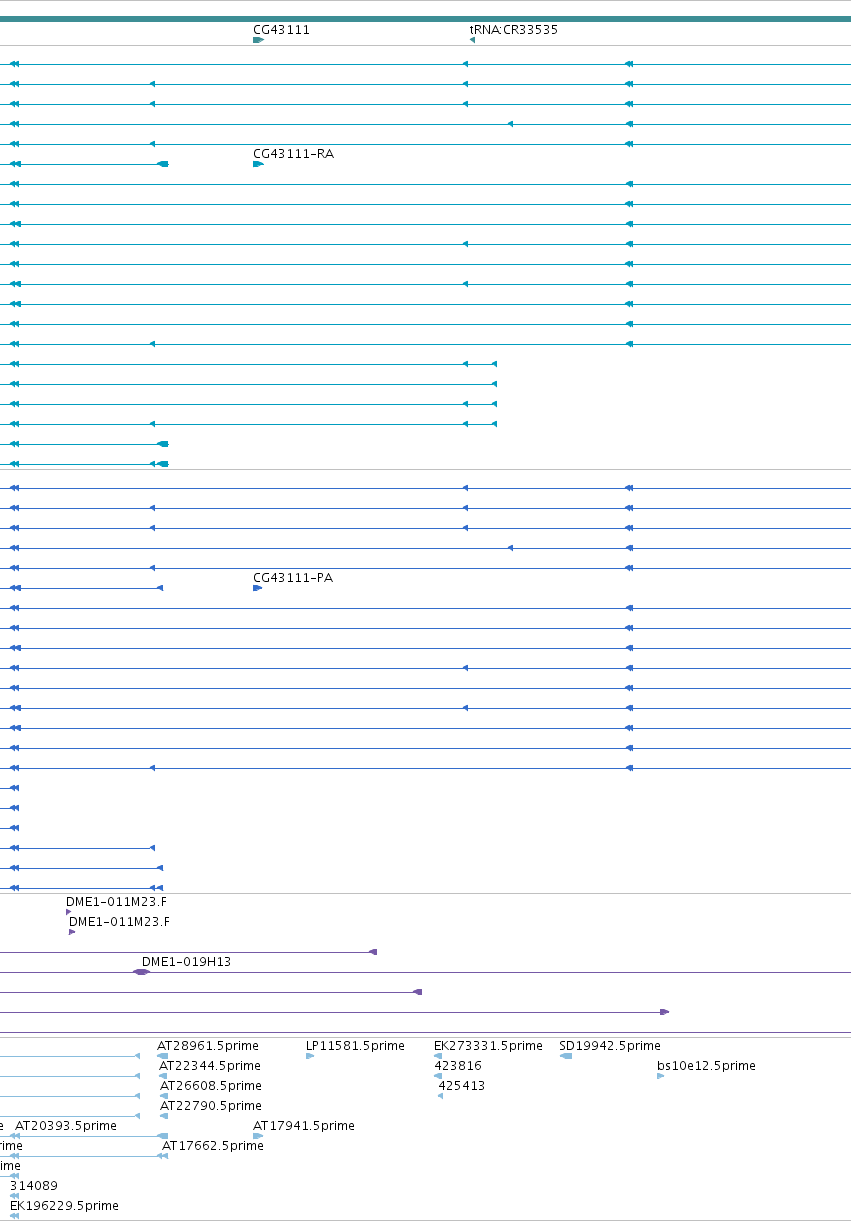851x1221 pixels.
Task: Select the bs10e12.5prime arrow glyph
Action: [660, 1076]
